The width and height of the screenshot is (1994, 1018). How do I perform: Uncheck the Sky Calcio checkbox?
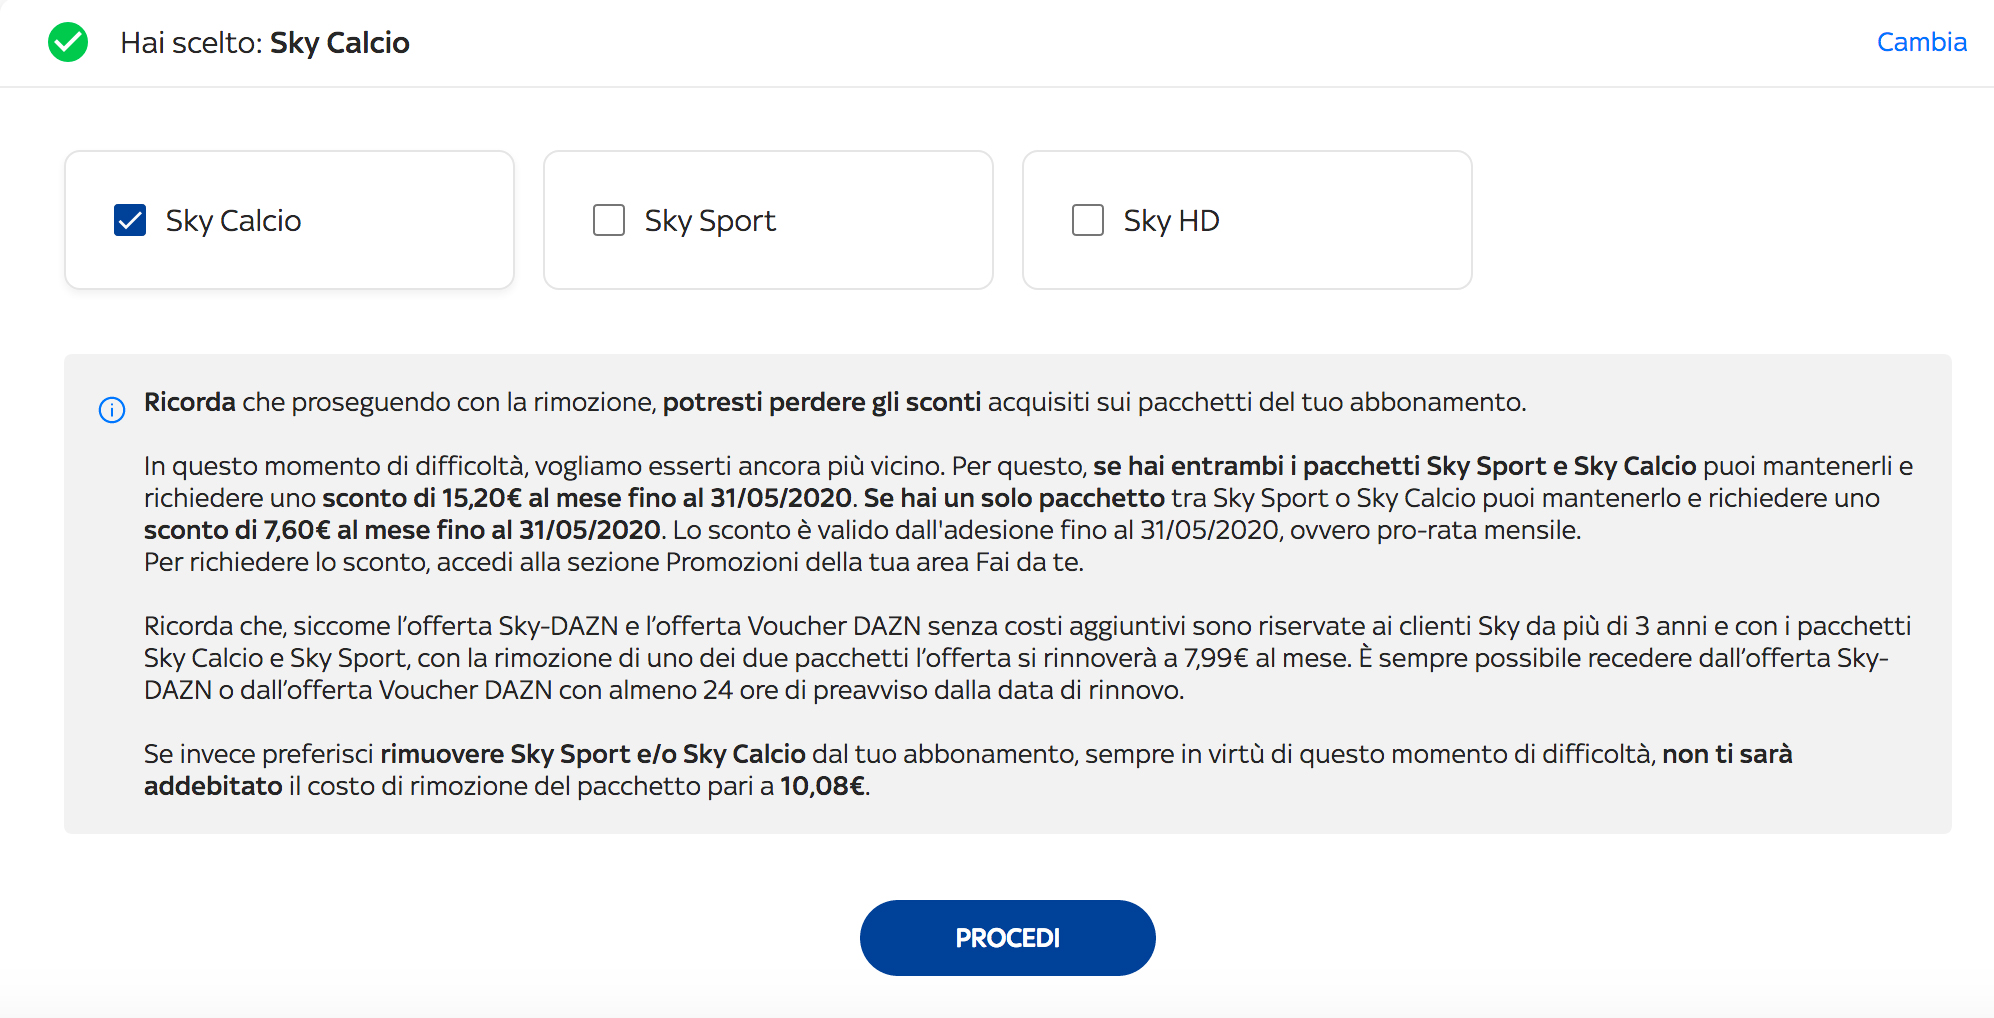[130, 220]
